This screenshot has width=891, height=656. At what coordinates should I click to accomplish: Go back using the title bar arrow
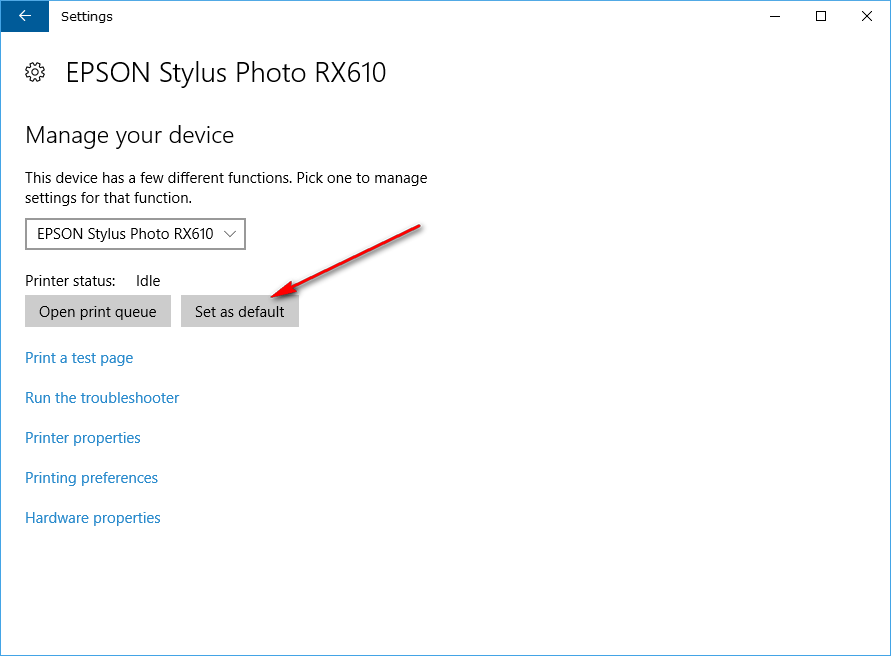(25, 16)
